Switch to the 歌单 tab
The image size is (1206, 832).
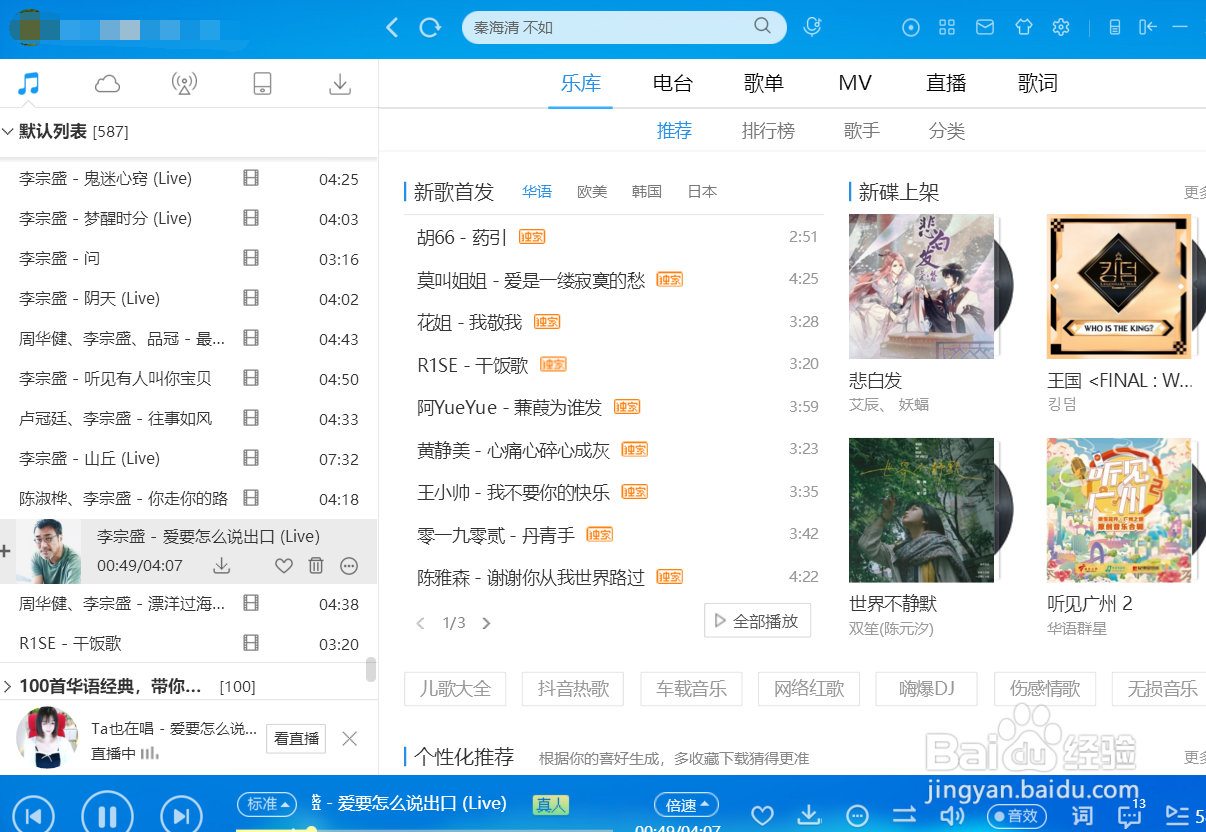click(764, 83)
